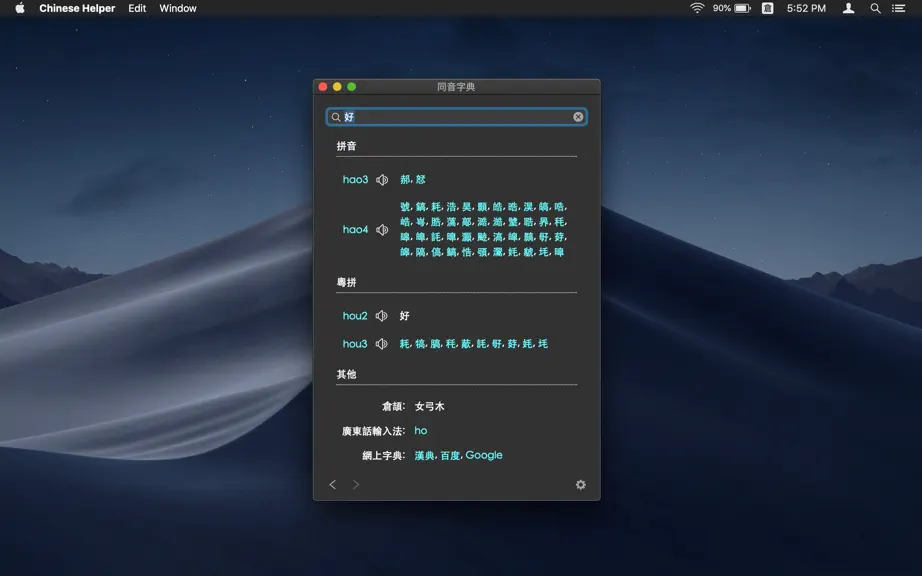Clear the search field text

pyautogui.click(x=578, y=117)
